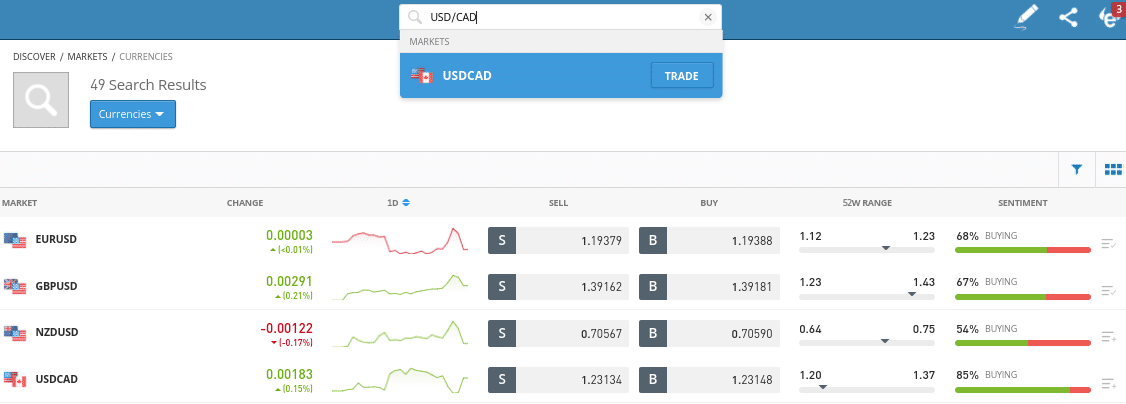
Task: Click USDCAD sentiment bar
Action: 1023,390
